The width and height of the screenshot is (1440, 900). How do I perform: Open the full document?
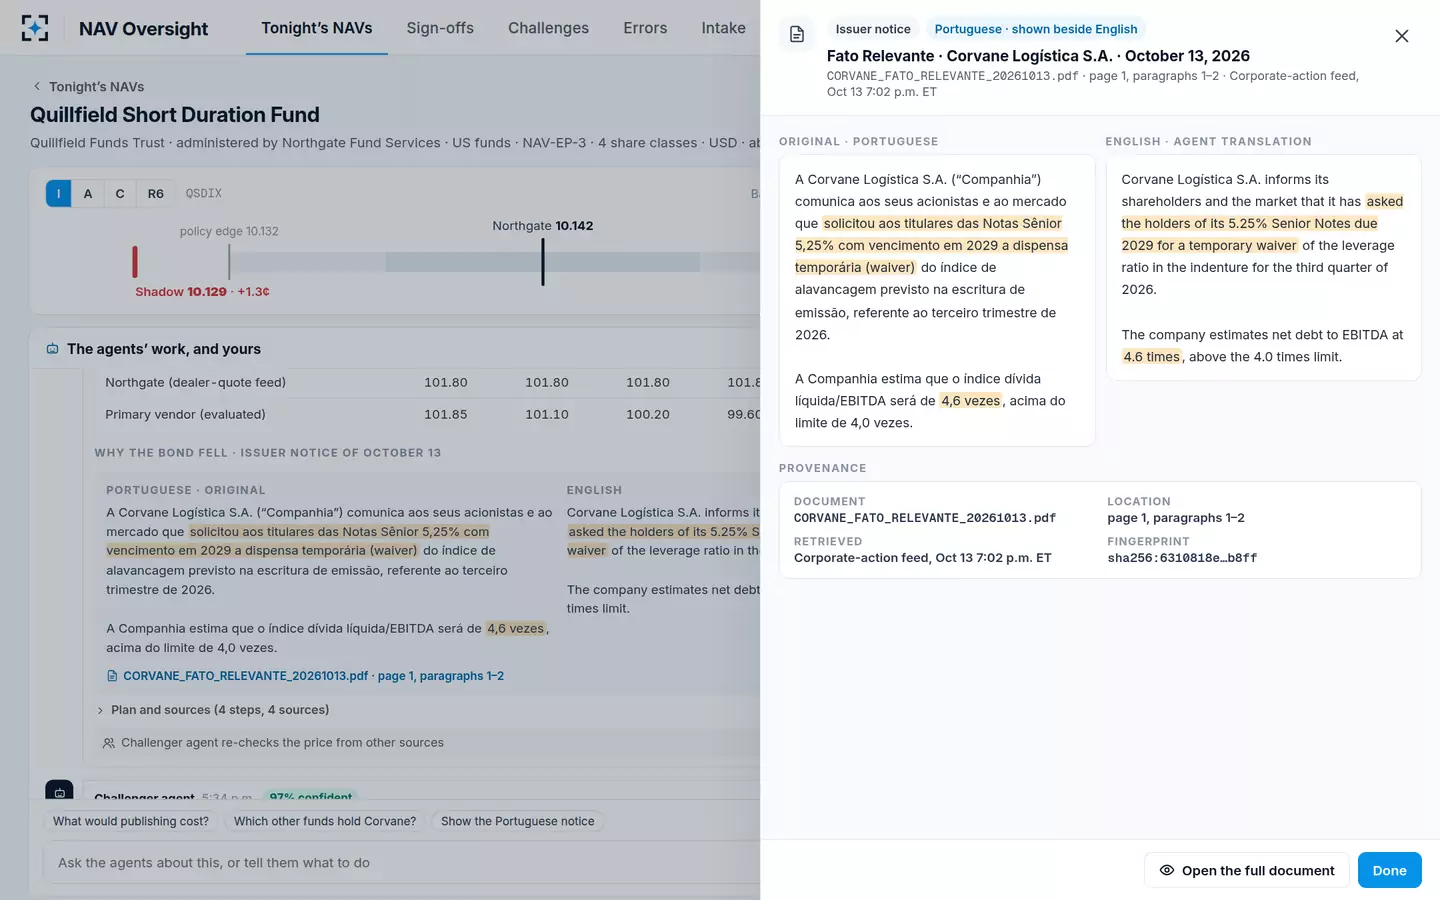tap(1247, 870)
